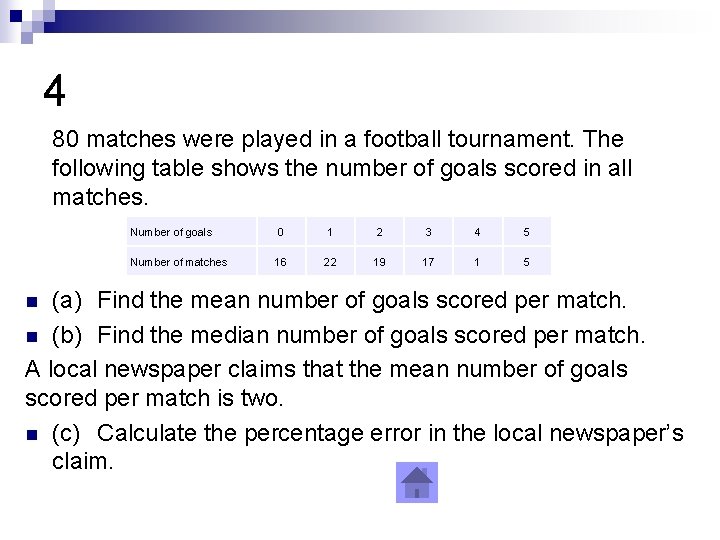Select the goals column header 3
The image size is (720, 540).
coord(428,231)
